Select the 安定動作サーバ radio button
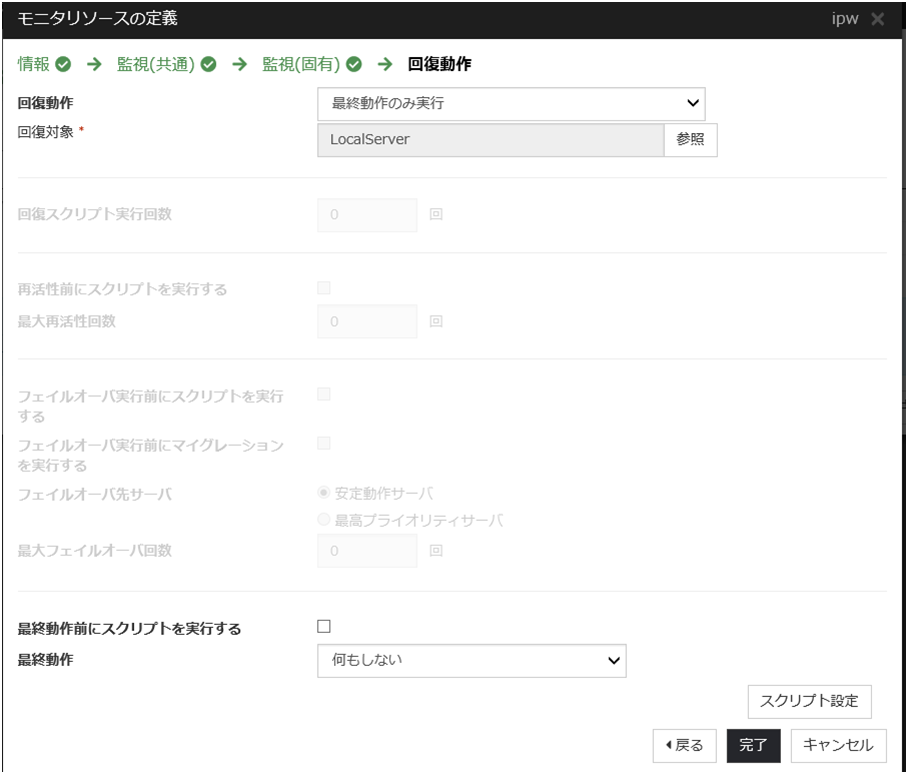The width and height of the screenshot is (908, 774). tap(323, 494)
